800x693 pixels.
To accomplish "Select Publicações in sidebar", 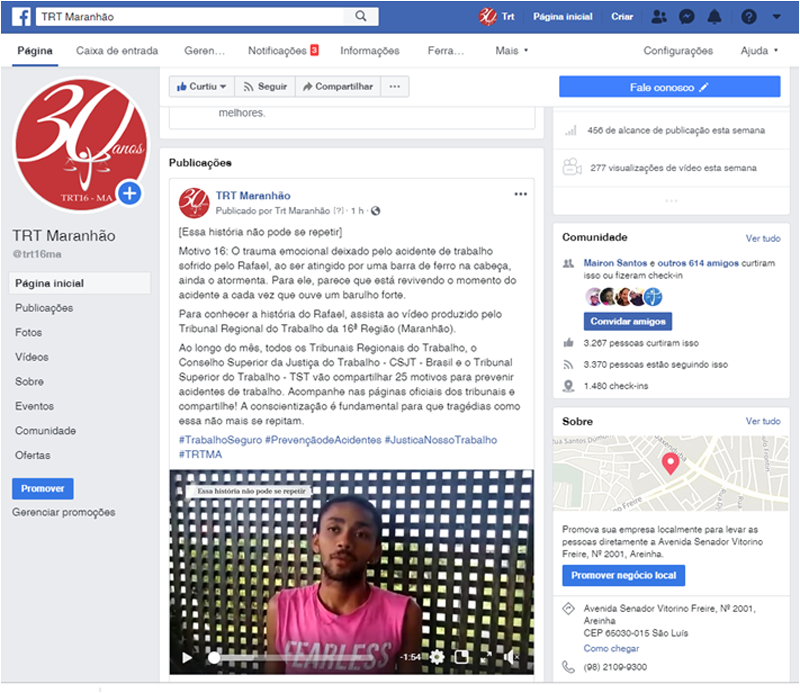I will pos(44,308).
